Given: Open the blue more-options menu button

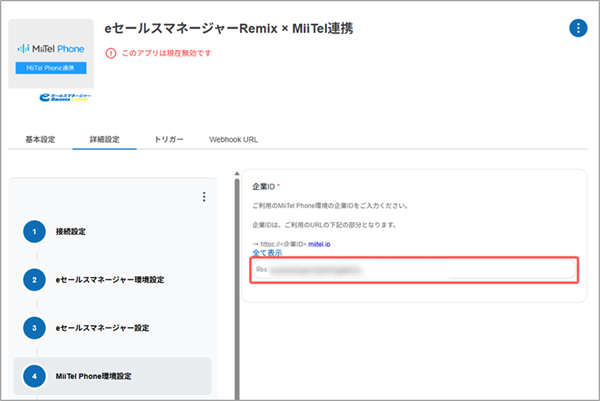Looking at the screenshot, I should [577, 28].
